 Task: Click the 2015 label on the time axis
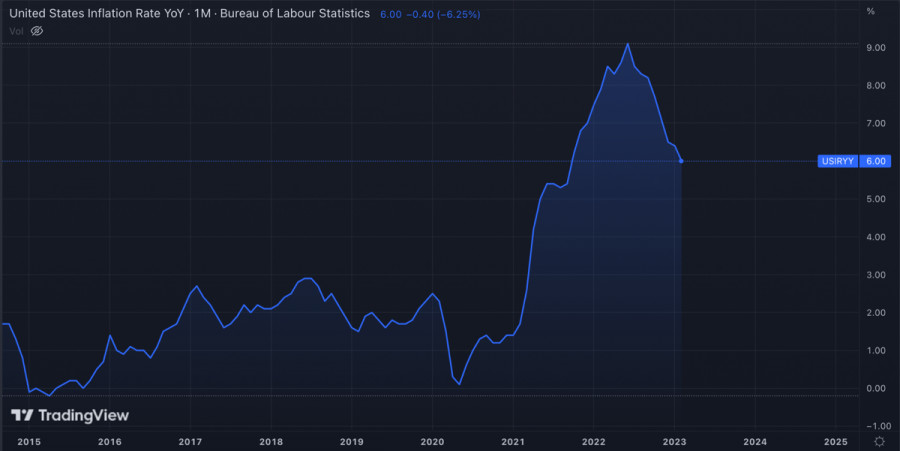(29, 442)
